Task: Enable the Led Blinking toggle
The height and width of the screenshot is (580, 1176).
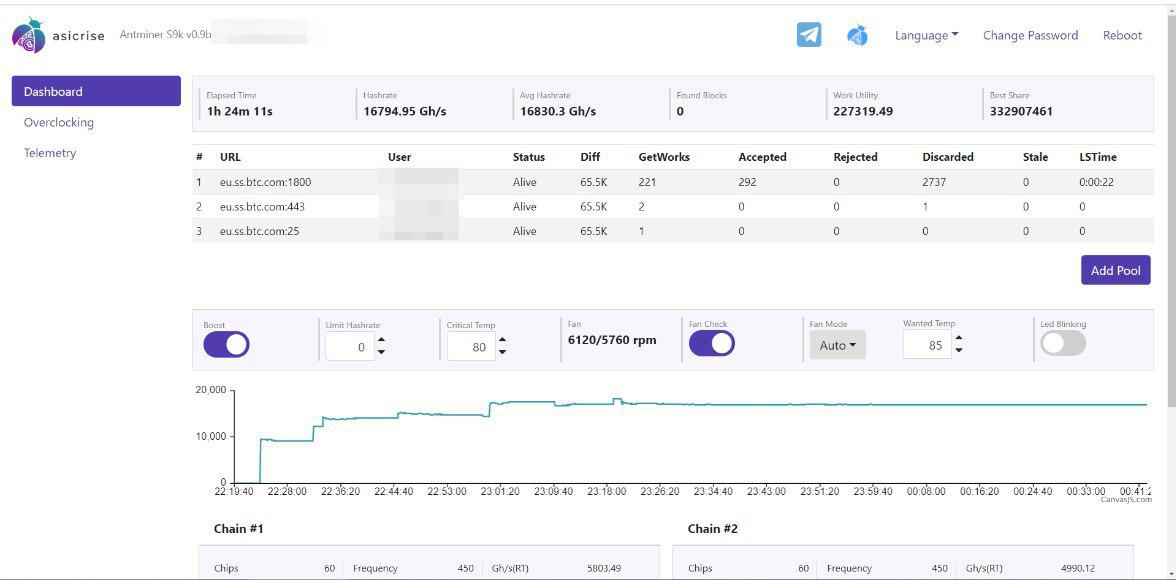Action: point(1063,343)
